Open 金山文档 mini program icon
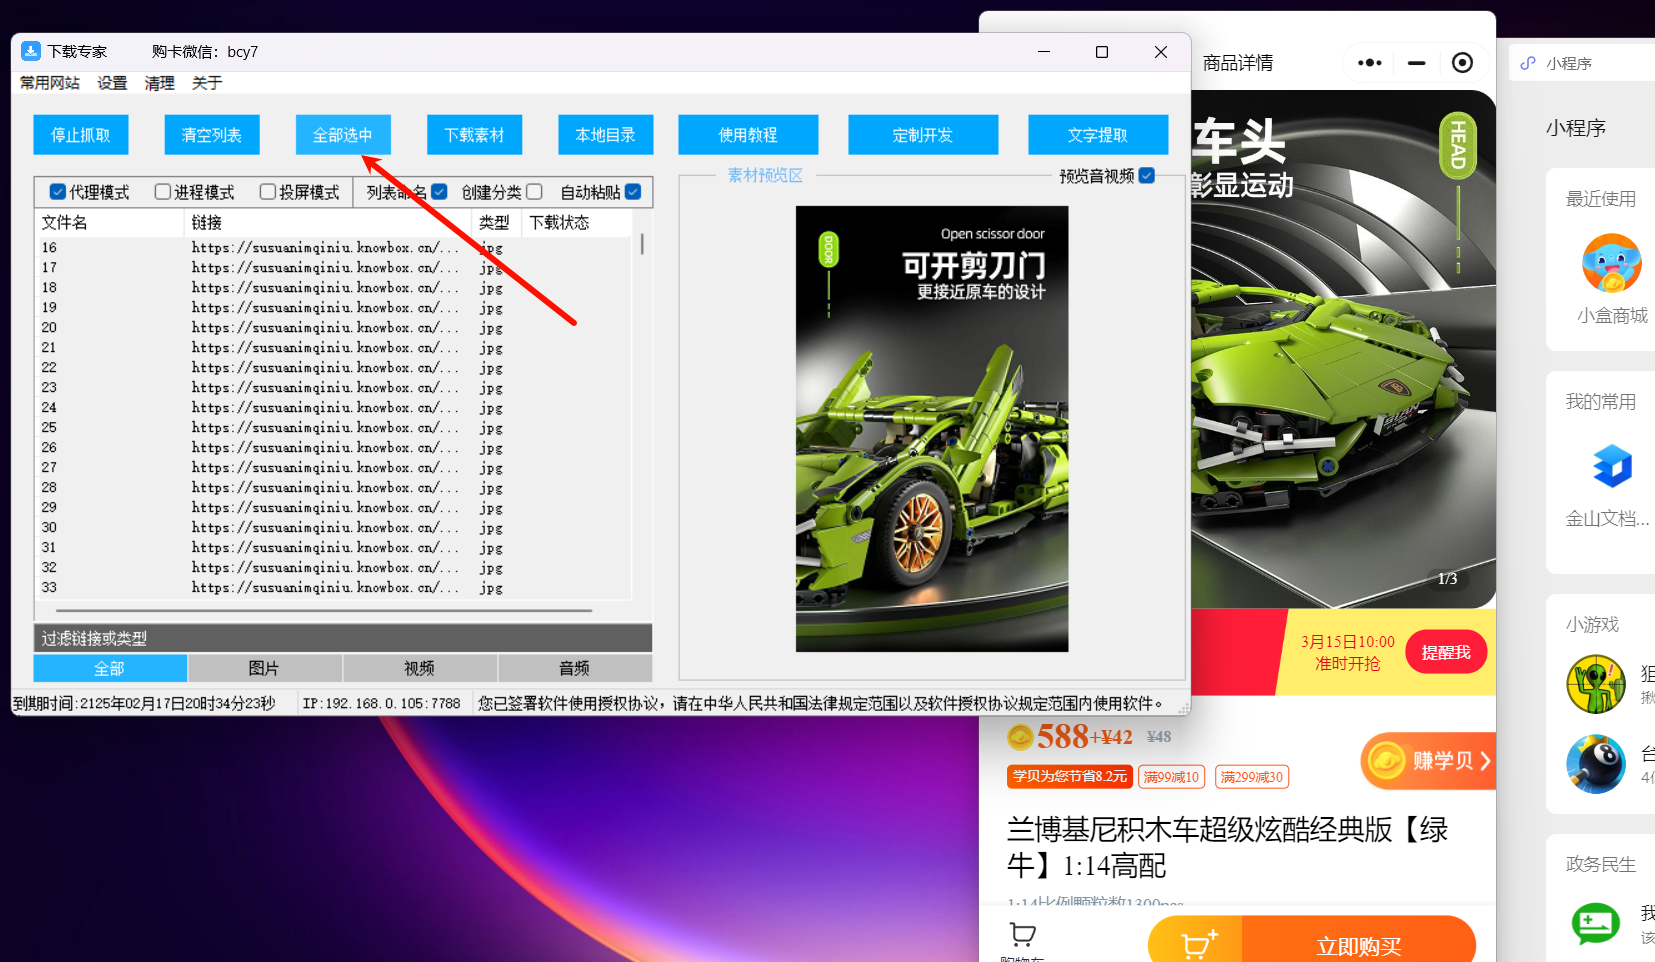This screenshot has height=962, width=1655. click(1612, 466)
